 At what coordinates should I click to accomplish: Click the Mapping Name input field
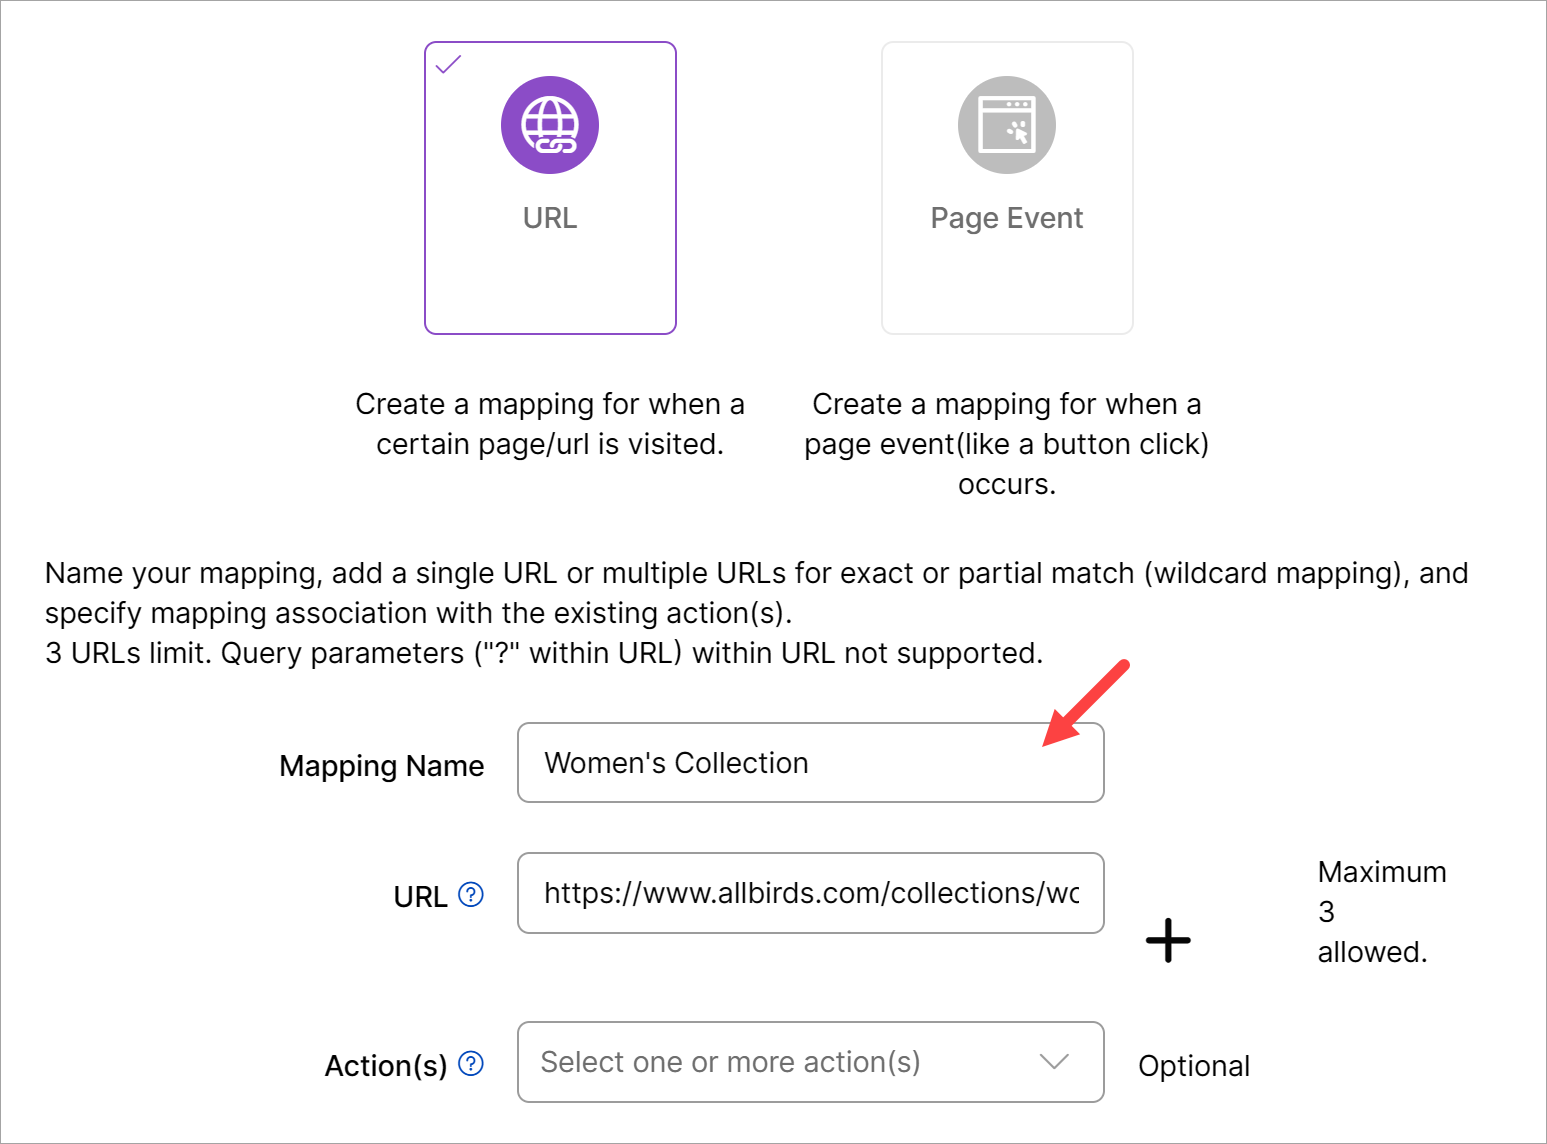click(810, 763)
